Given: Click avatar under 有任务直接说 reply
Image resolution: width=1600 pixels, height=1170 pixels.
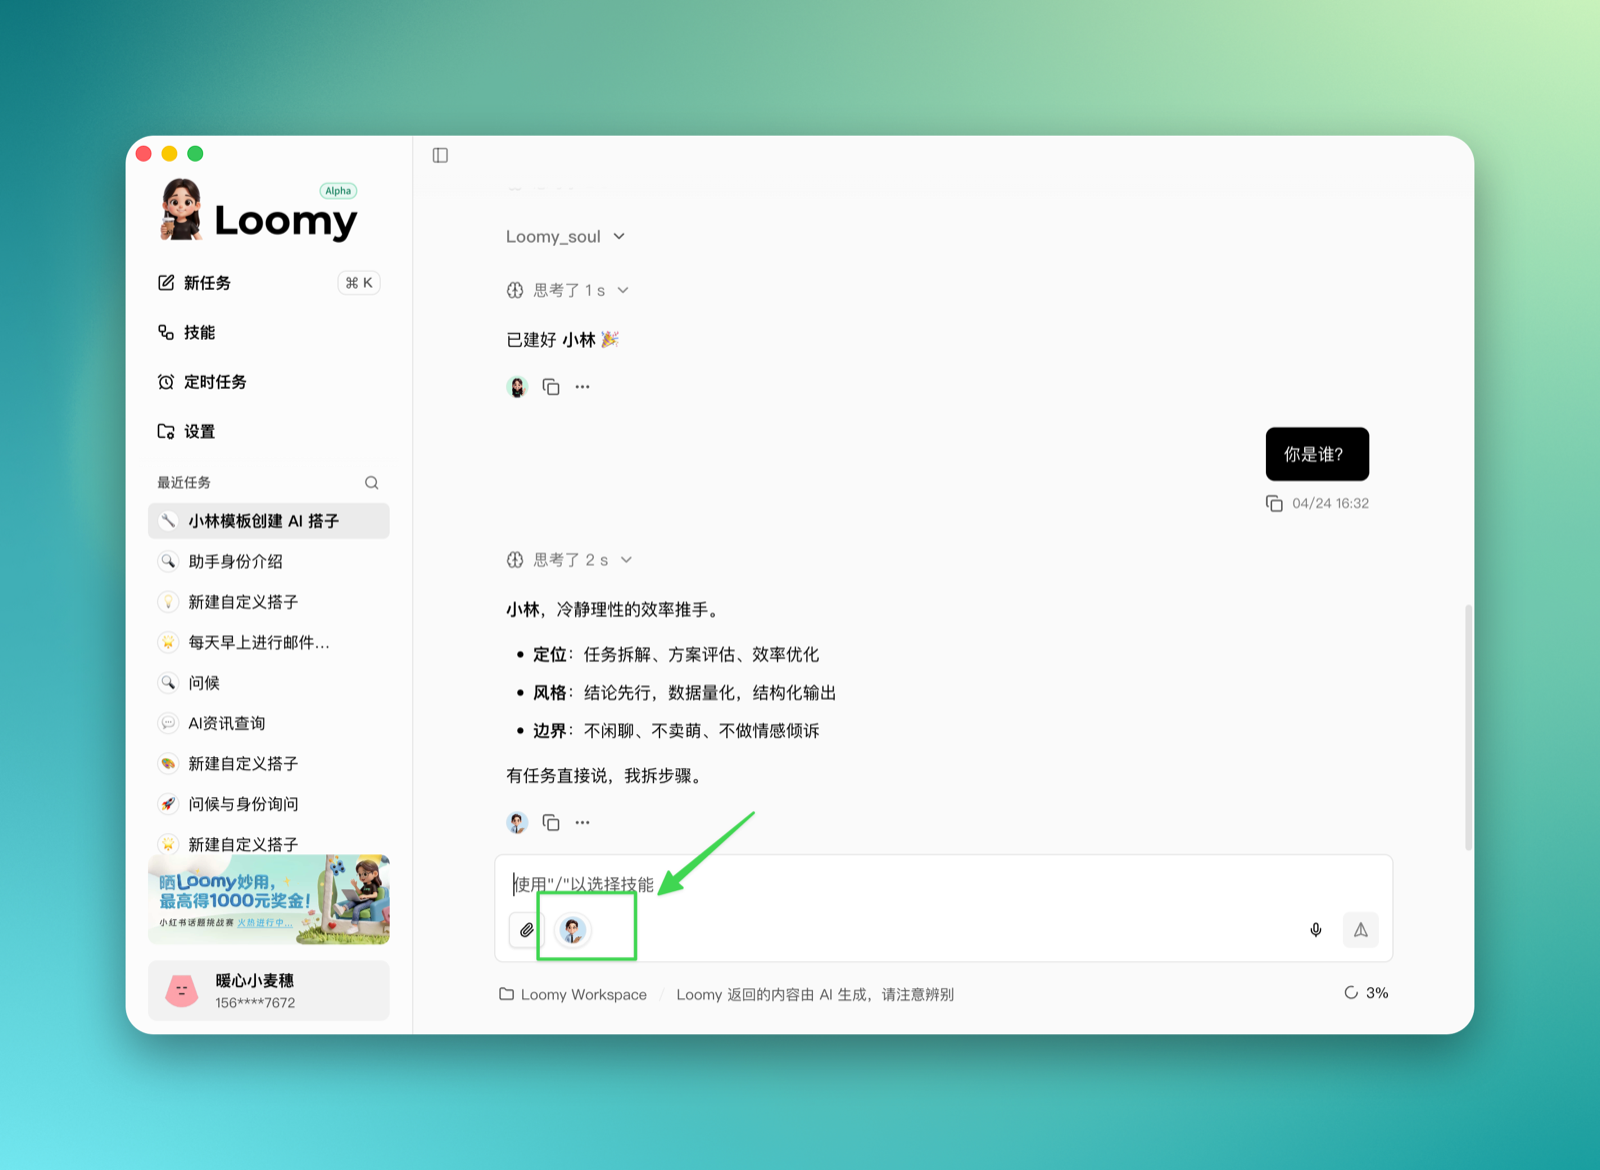Looking at the screenshot, I should (517, 823).
